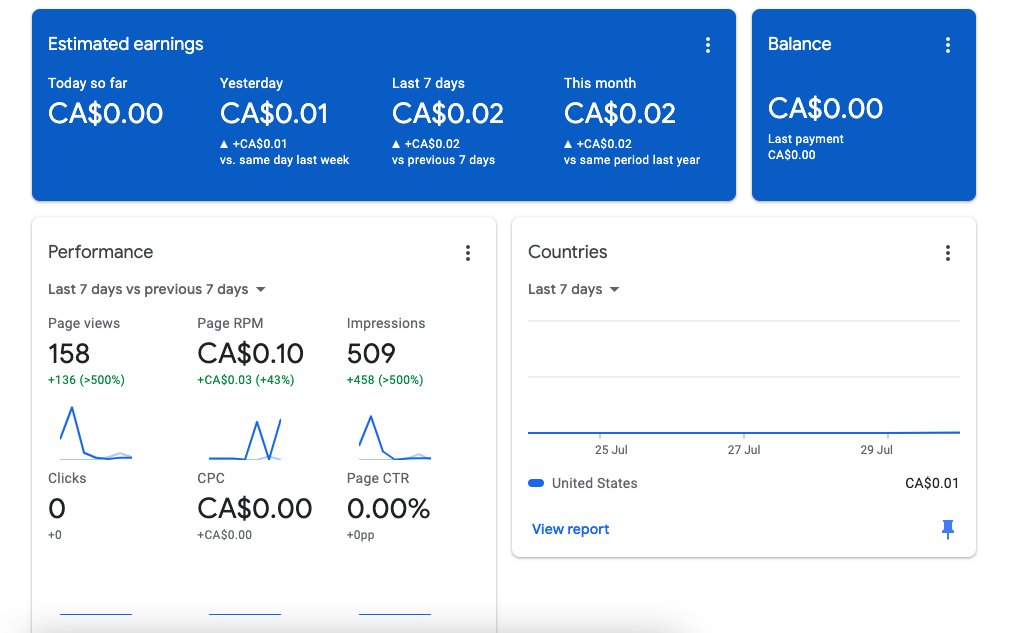Viewport: 1020px width, 633px height.
Task: Open the Estimated earnings card options menu
Action: [708, 45]
